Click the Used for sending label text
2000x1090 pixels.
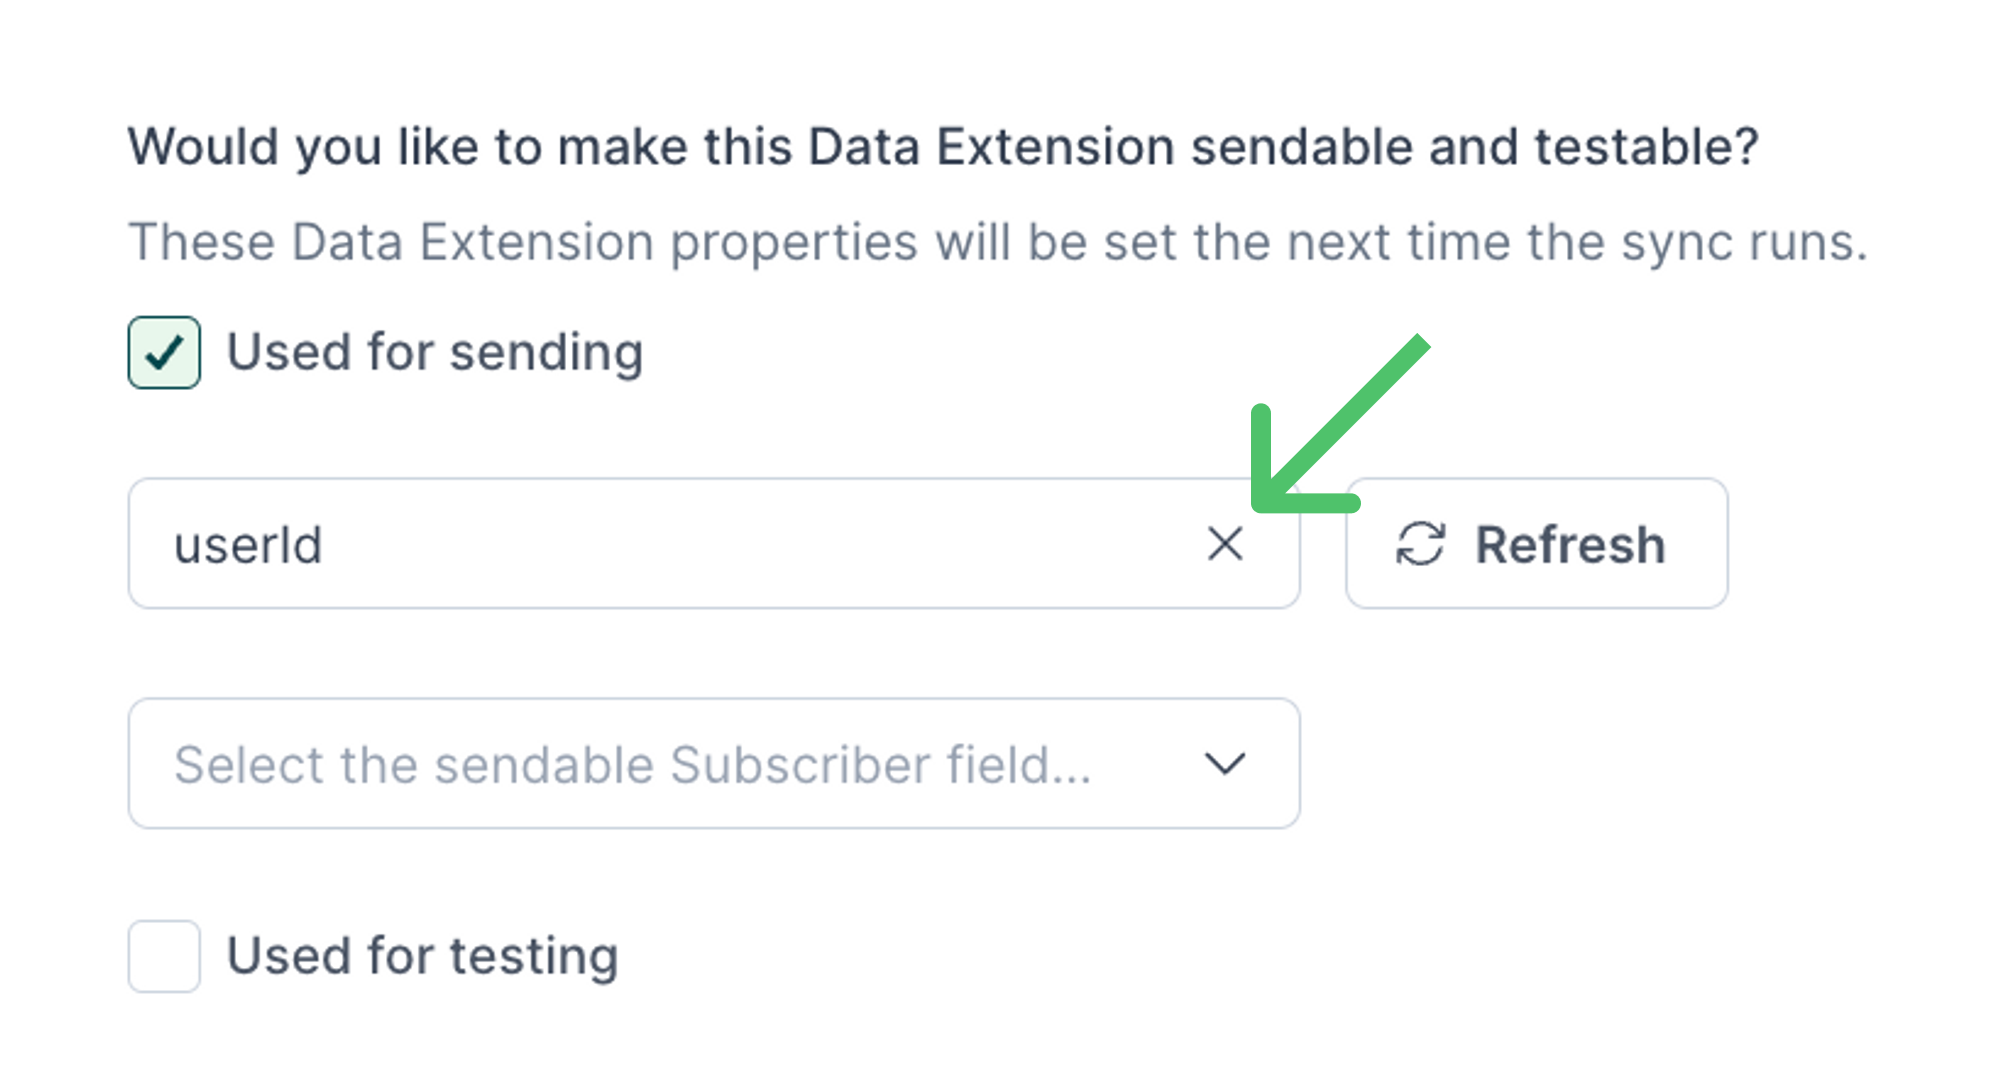(x=434, y=351)
